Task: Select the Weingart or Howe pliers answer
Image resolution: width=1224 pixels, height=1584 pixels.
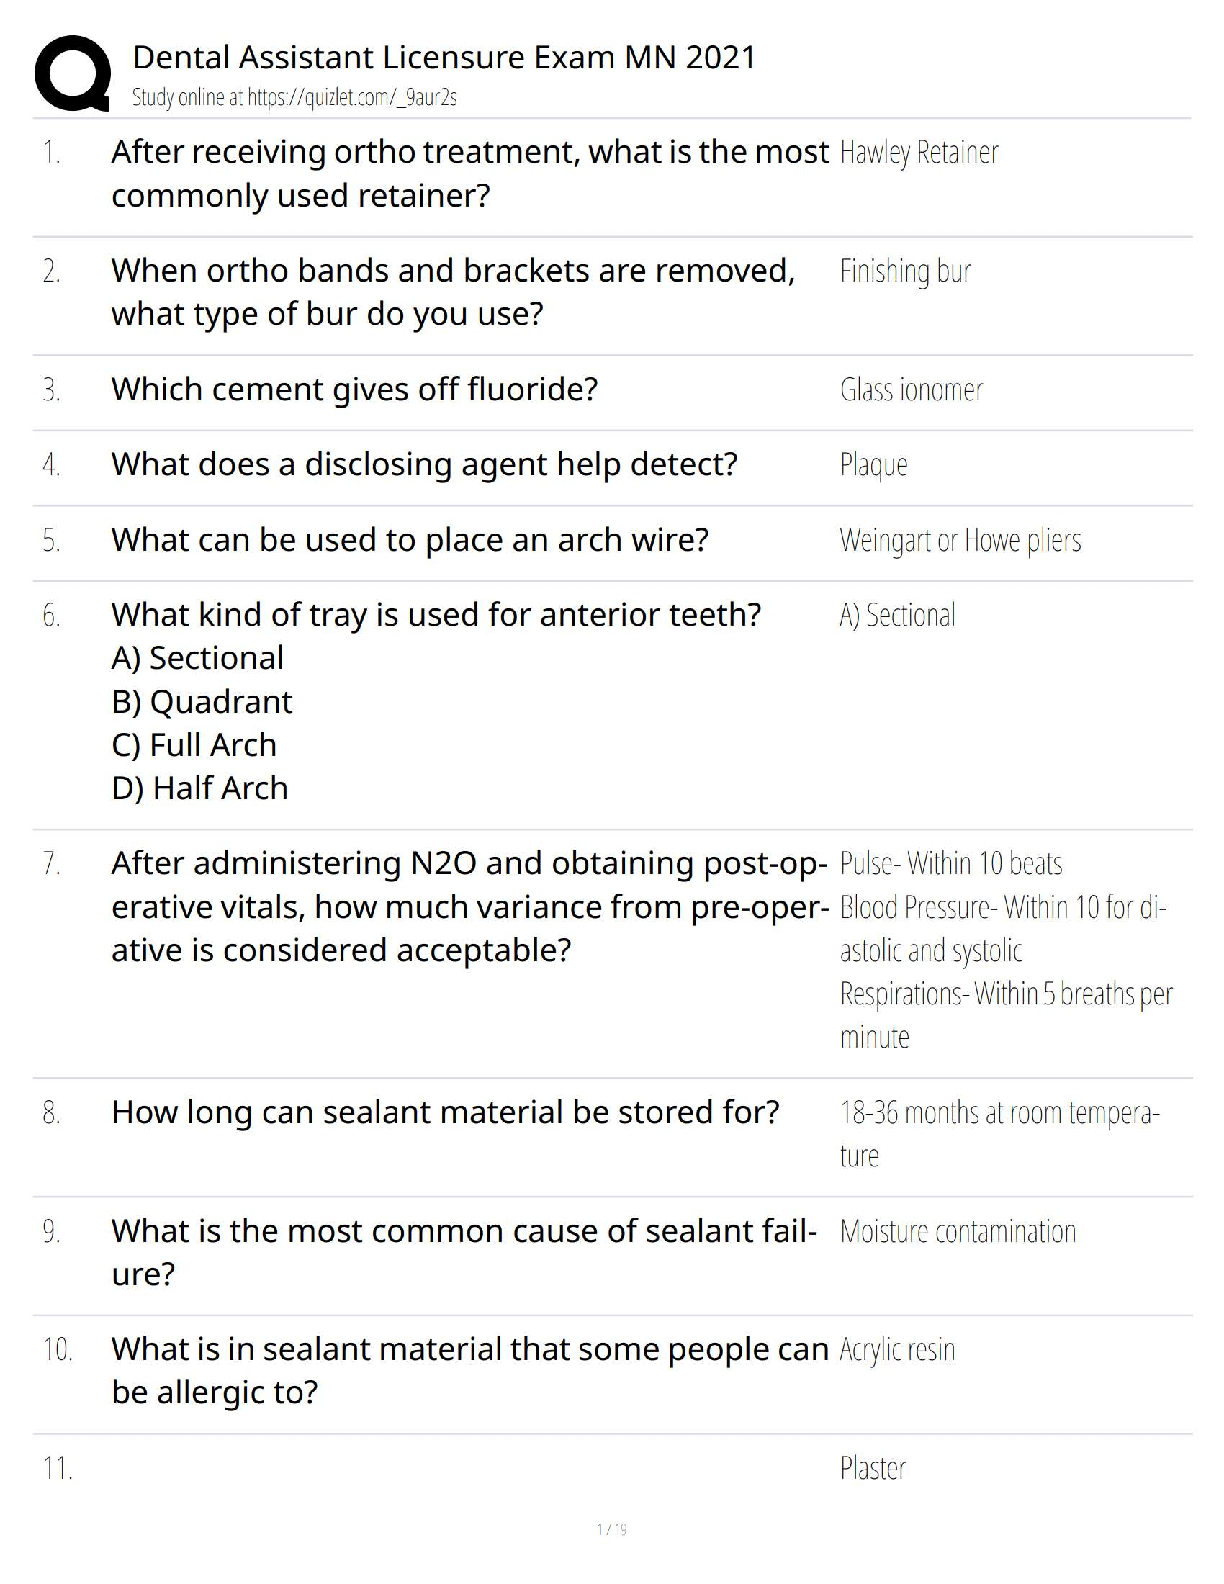Action: (x=960, y=540)
